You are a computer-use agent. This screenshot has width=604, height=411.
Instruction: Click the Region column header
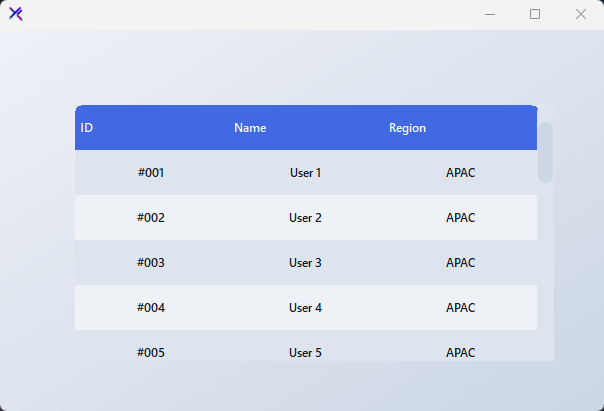(x=460, y=127)
